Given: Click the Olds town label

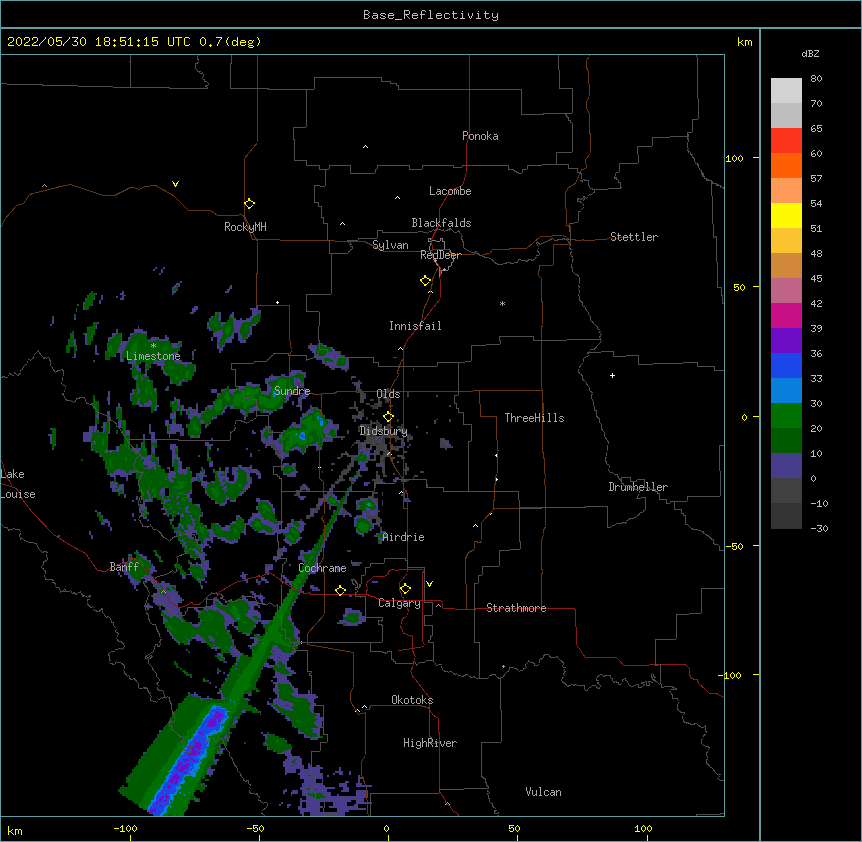Looking at the screenshot, I should [388, 394].
